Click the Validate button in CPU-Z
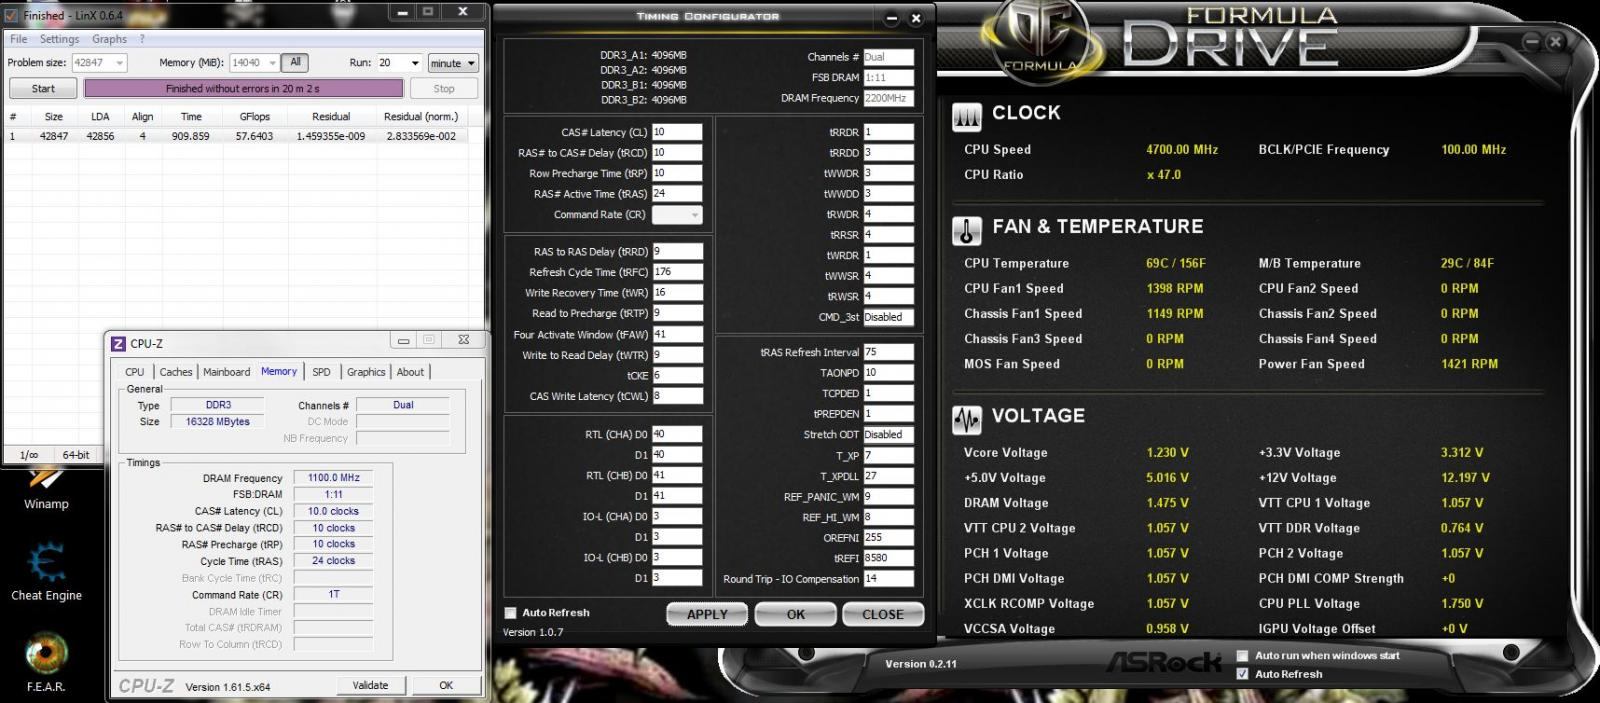This screenshot has height=703, width=1600. (x=370, y=685)
